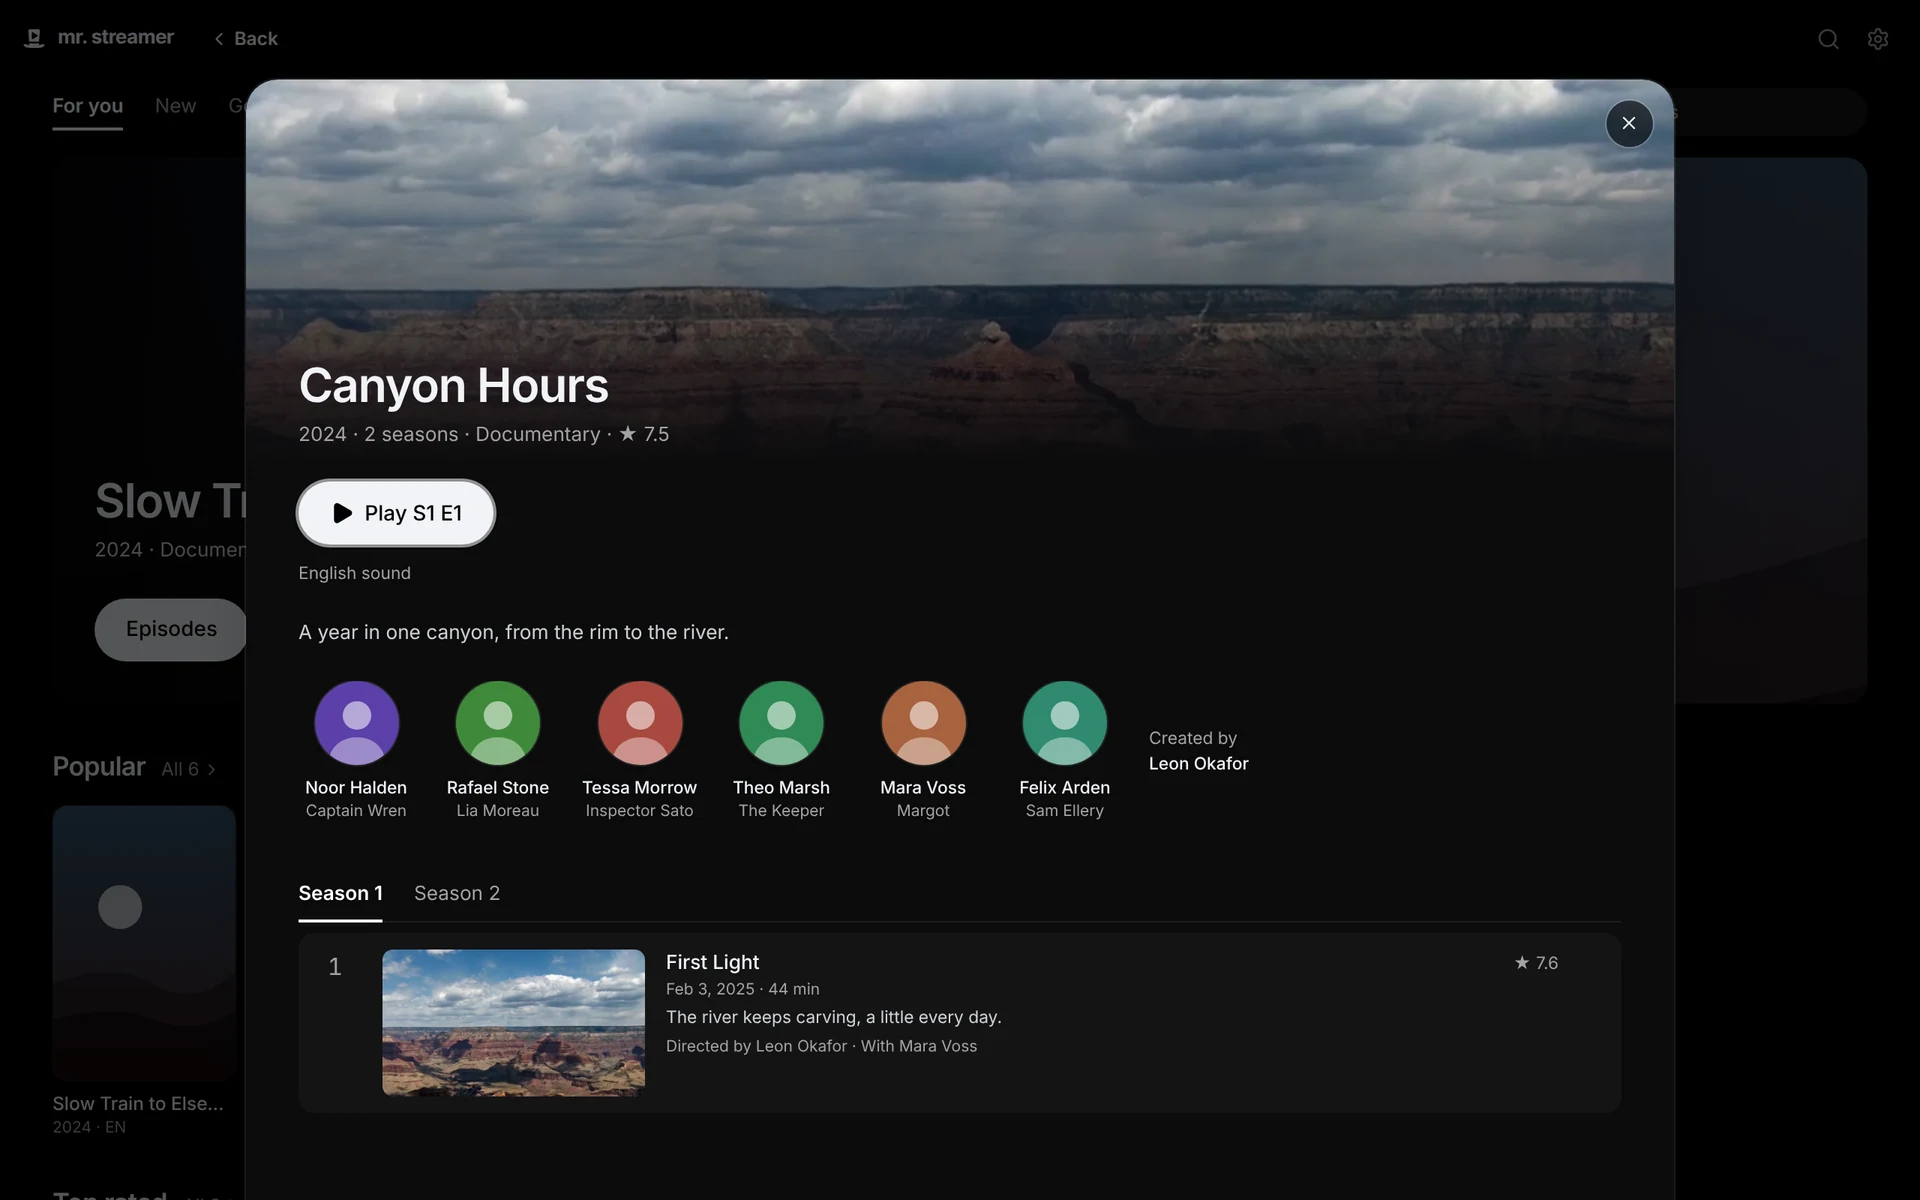Select Noor Halden's avatar

[356, 723]
